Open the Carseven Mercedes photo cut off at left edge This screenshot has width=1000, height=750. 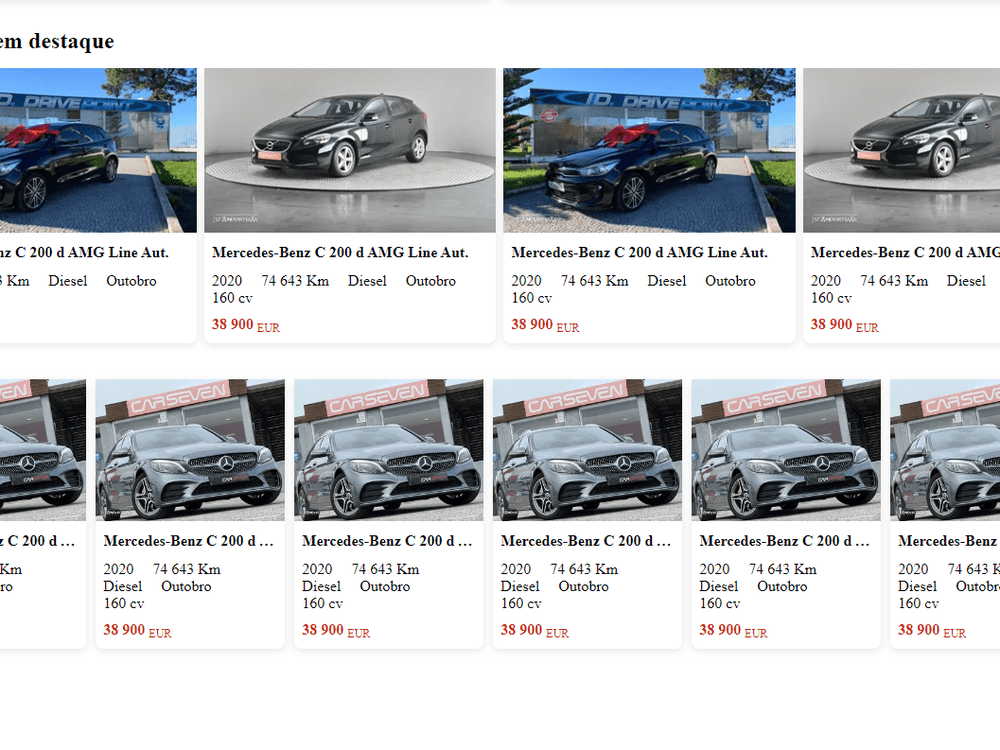[43, 450]
